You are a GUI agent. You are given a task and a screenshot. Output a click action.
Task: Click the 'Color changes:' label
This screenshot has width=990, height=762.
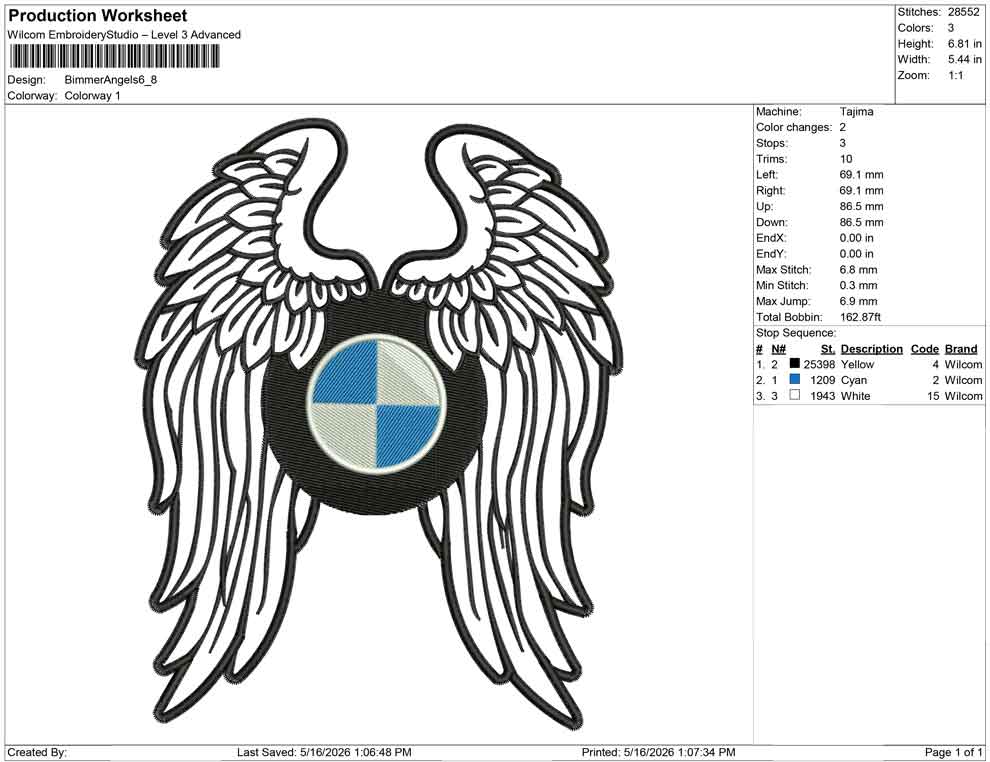(794, 128)
